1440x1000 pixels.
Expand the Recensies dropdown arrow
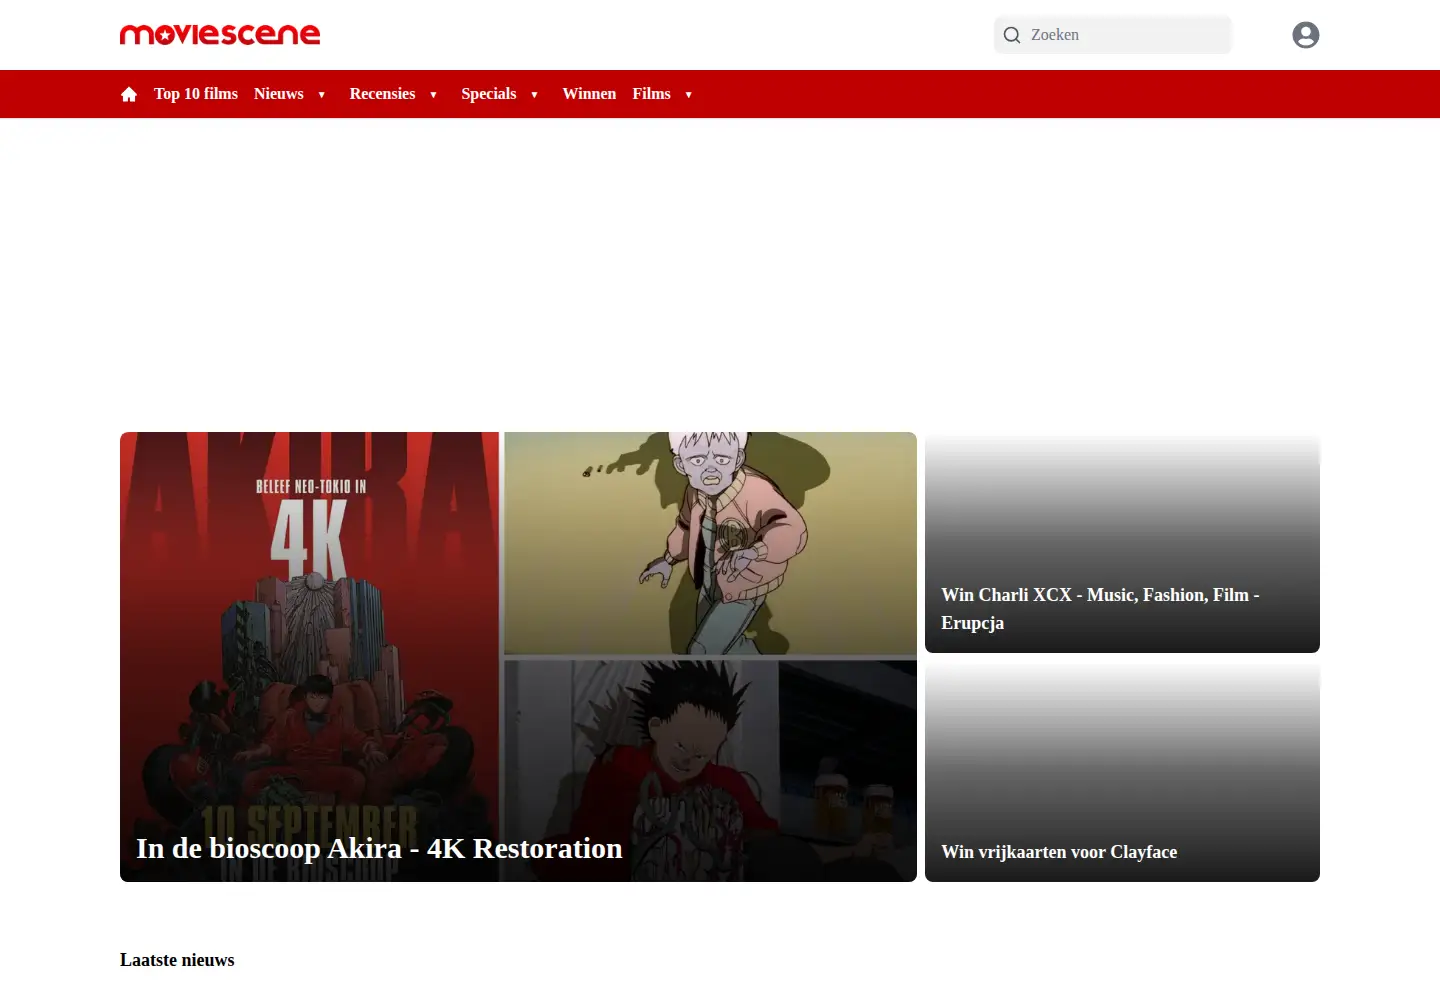(x=433, y=95)
